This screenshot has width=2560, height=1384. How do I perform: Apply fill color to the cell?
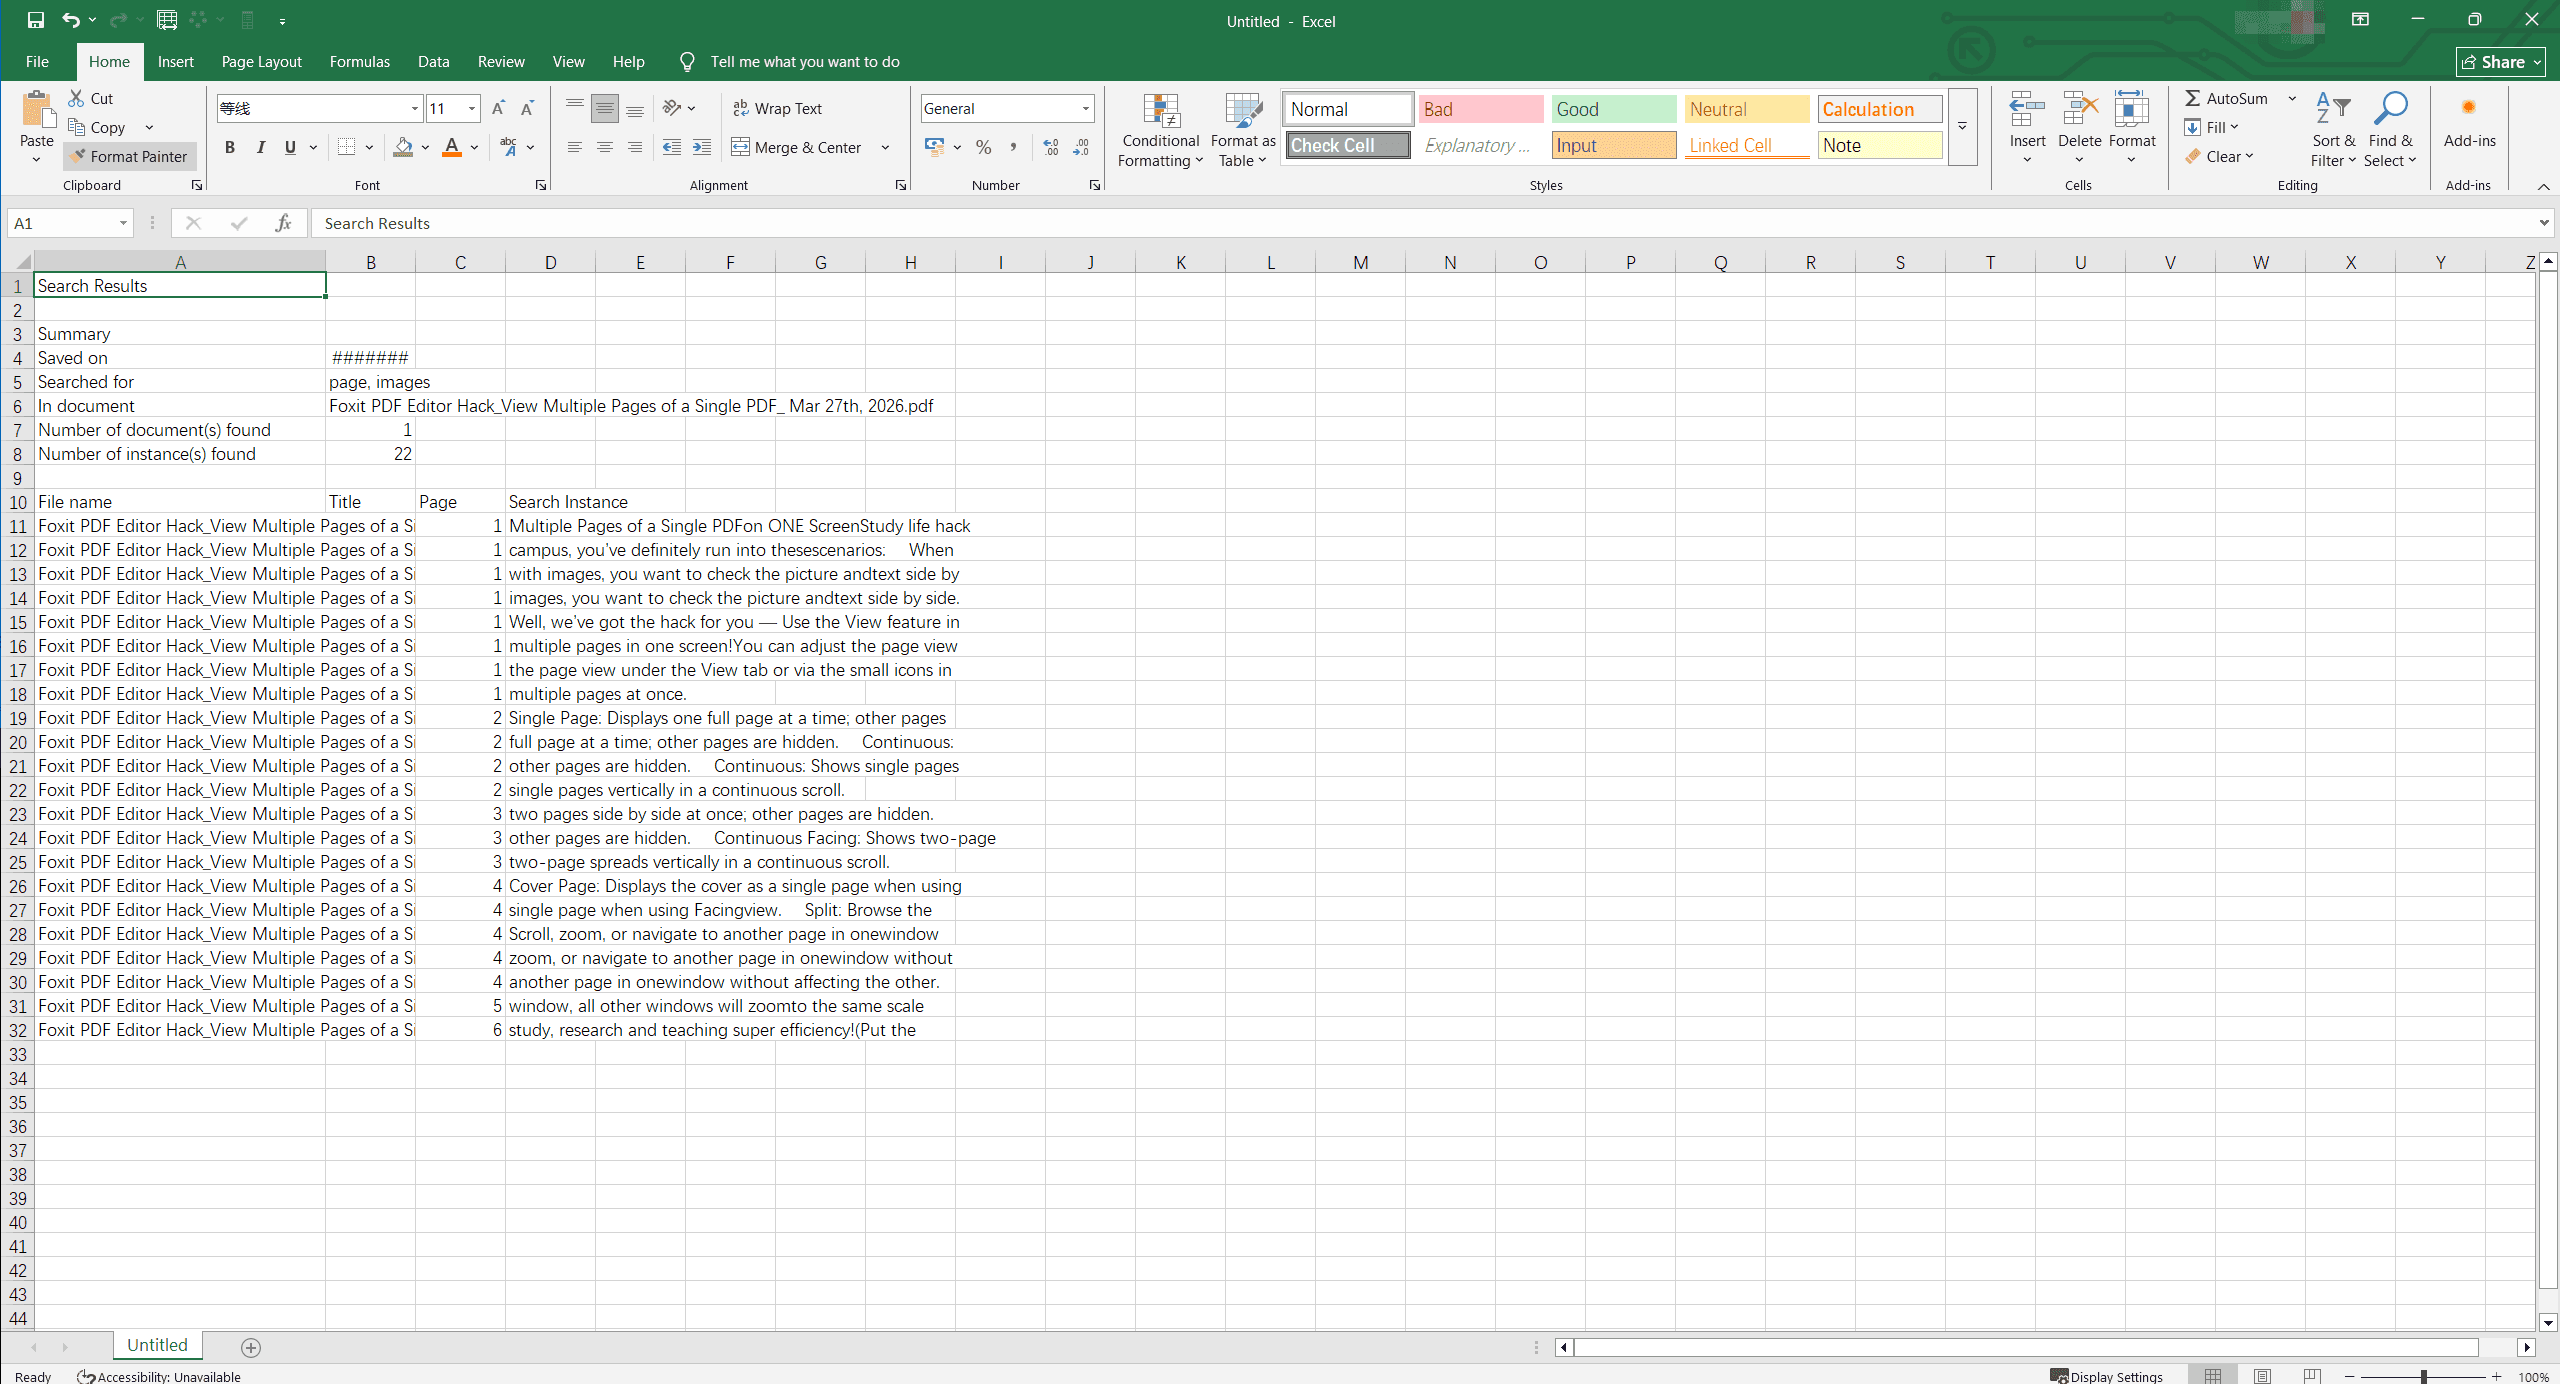coord(403,147)
